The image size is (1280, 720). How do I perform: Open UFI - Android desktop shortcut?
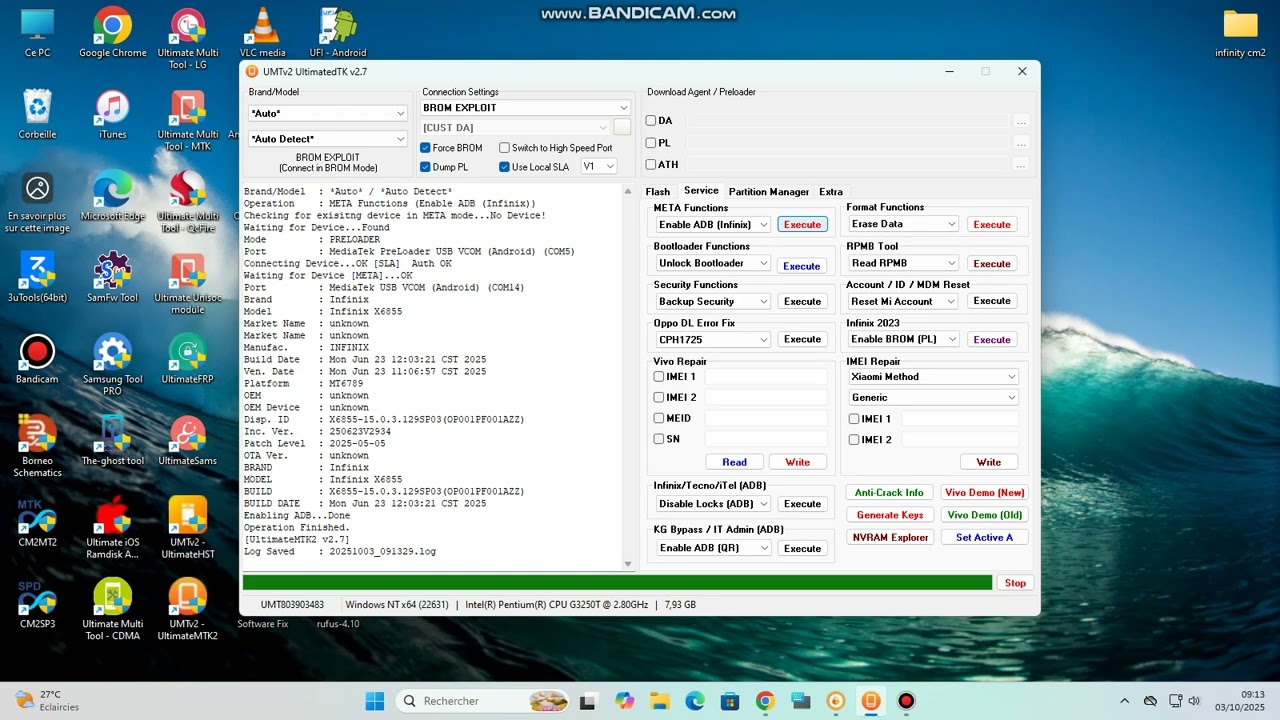pos(338,32)
